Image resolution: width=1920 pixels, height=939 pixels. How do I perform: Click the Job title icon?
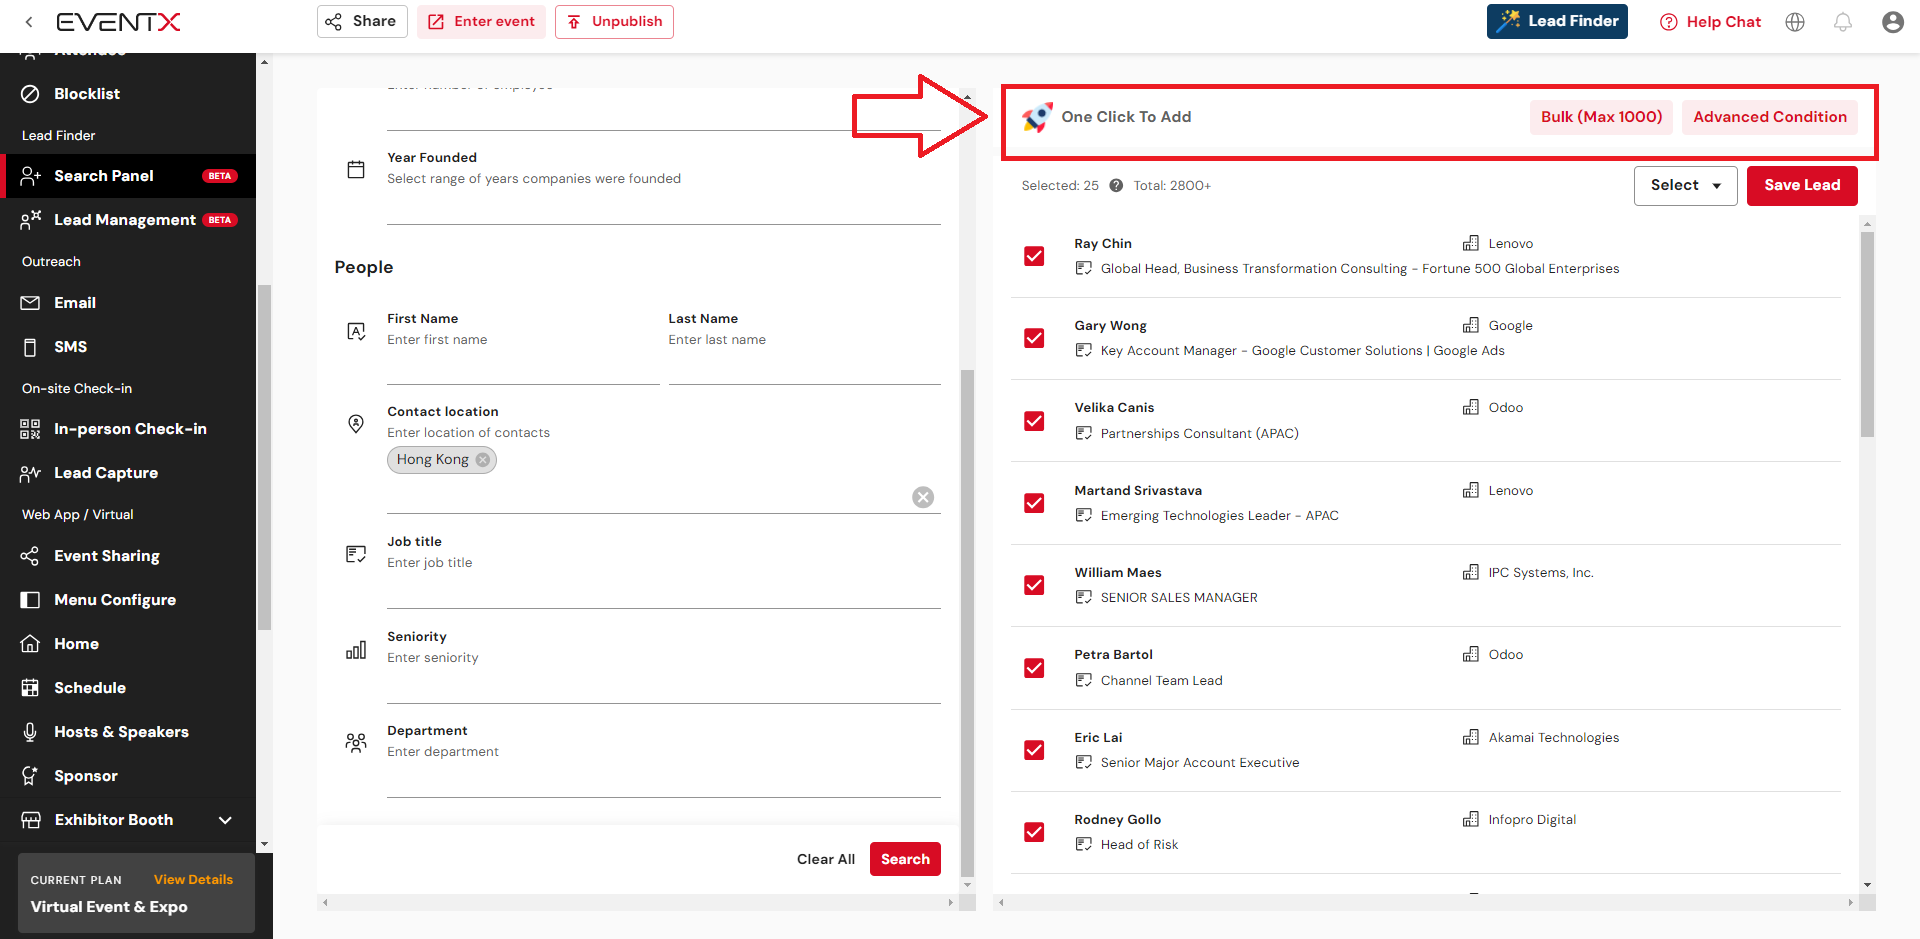click(356, 554)
